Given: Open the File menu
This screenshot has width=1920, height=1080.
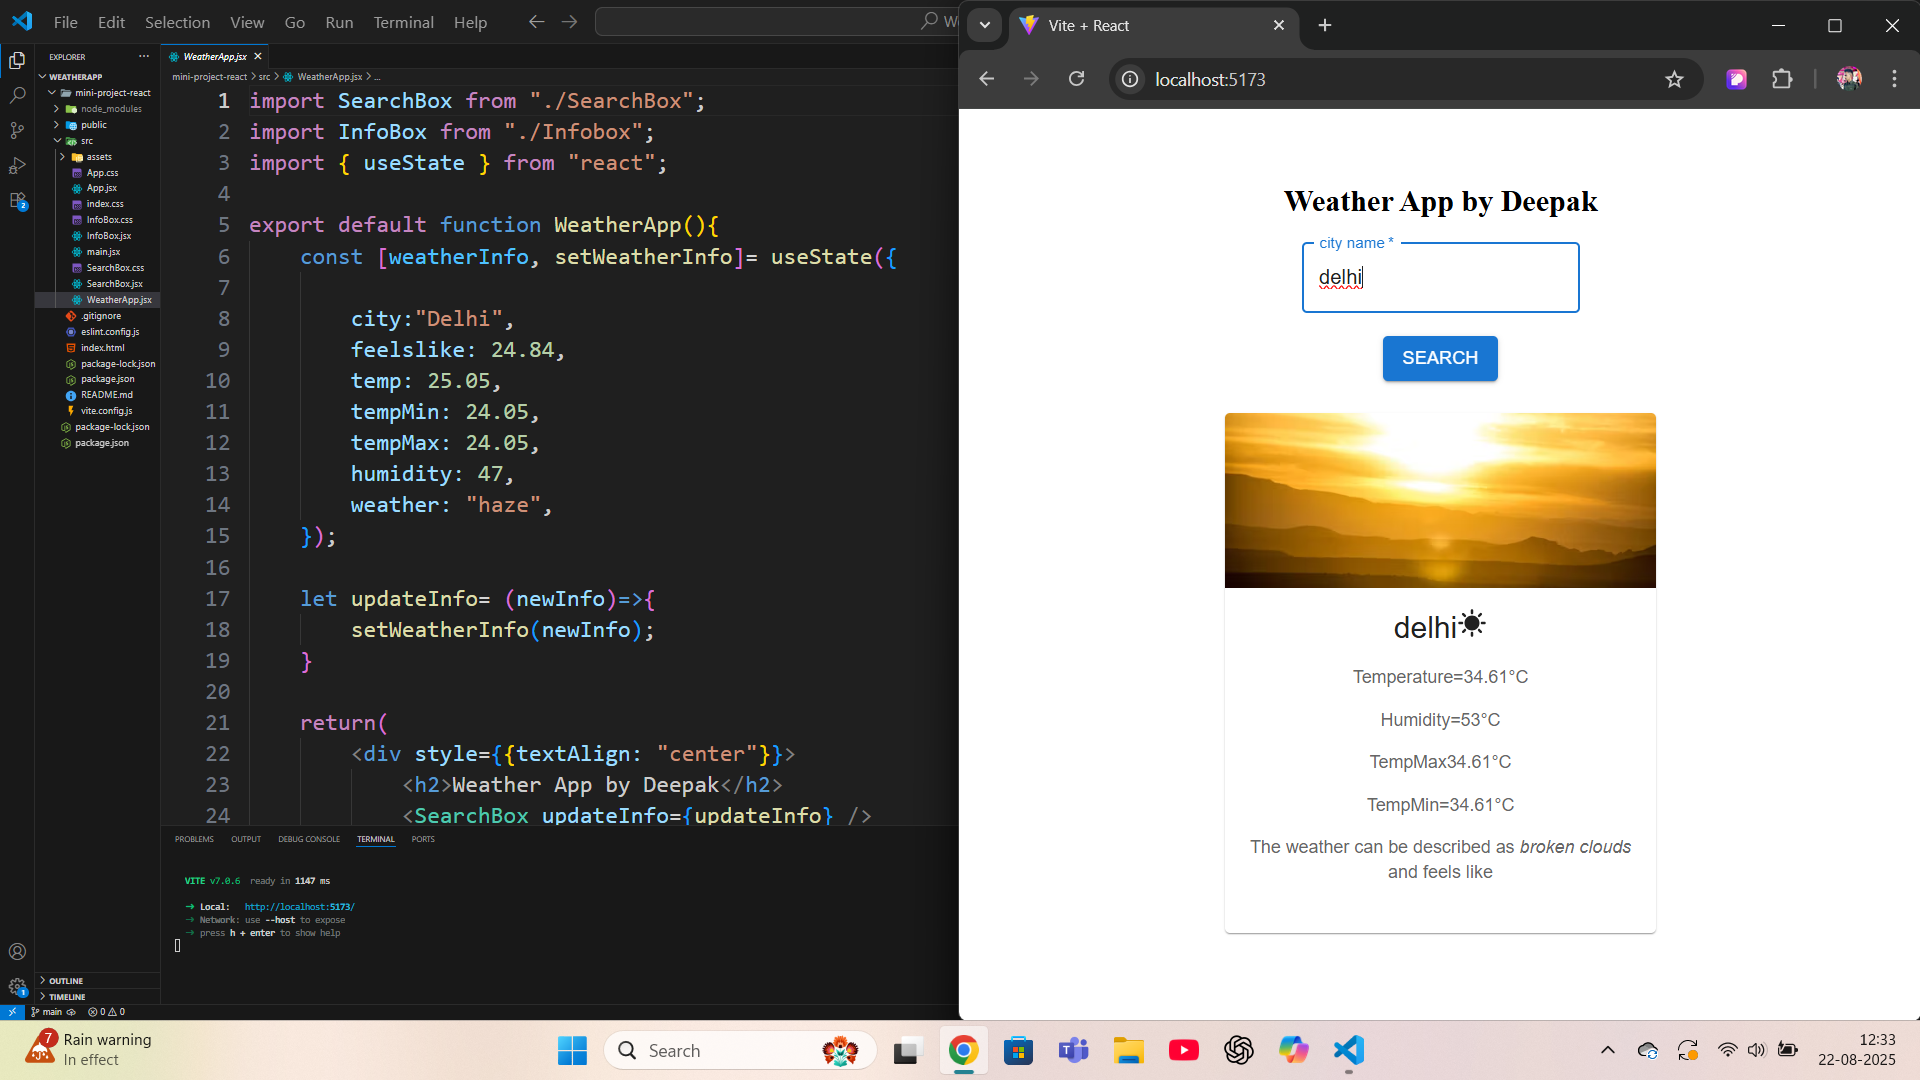Looking at the screenshot, I should click(66, 22).
